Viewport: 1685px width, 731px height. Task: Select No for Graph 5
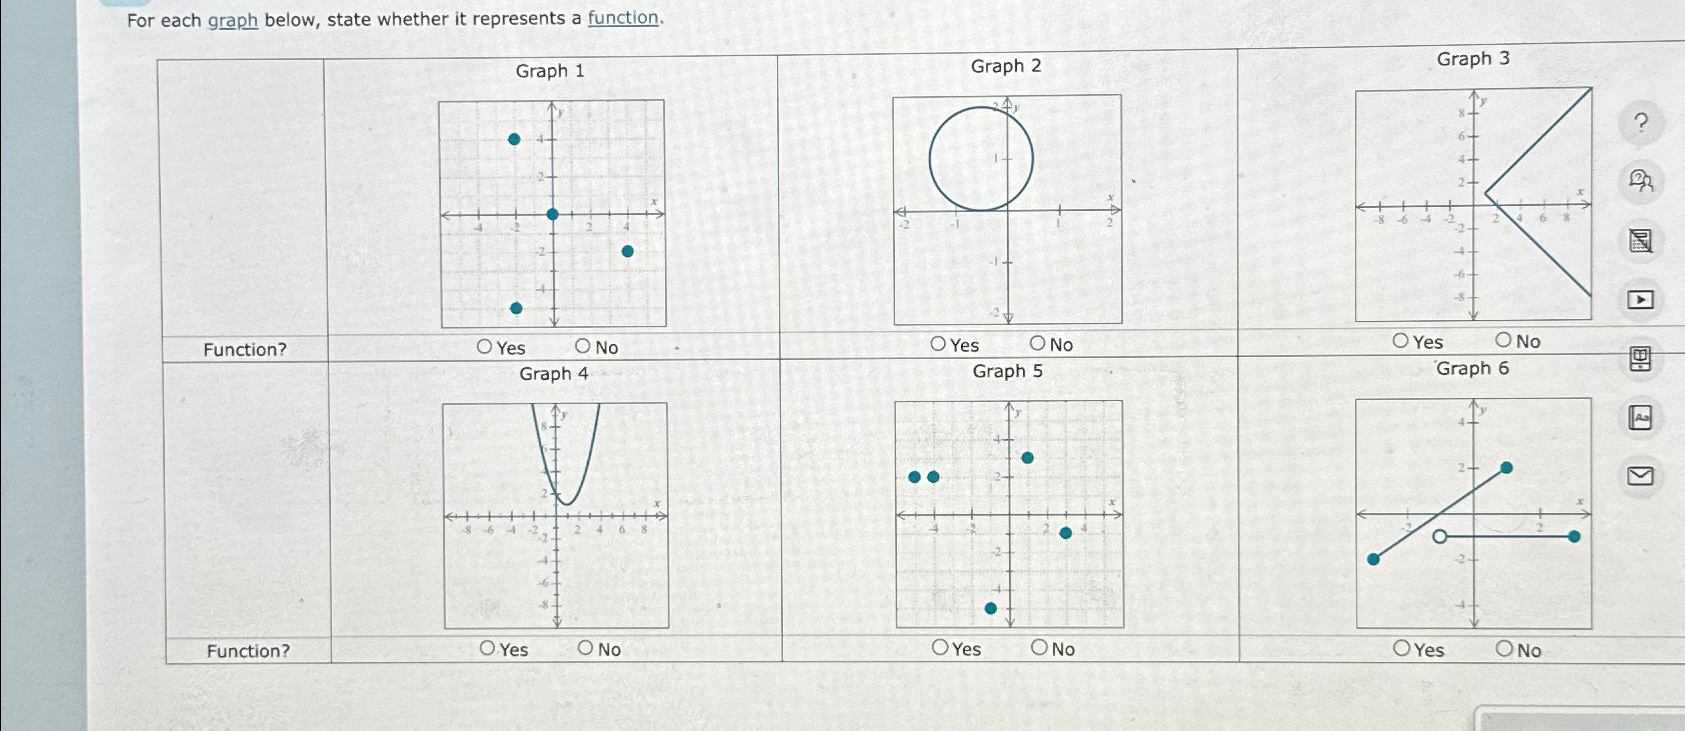[x=1040, y=648]
